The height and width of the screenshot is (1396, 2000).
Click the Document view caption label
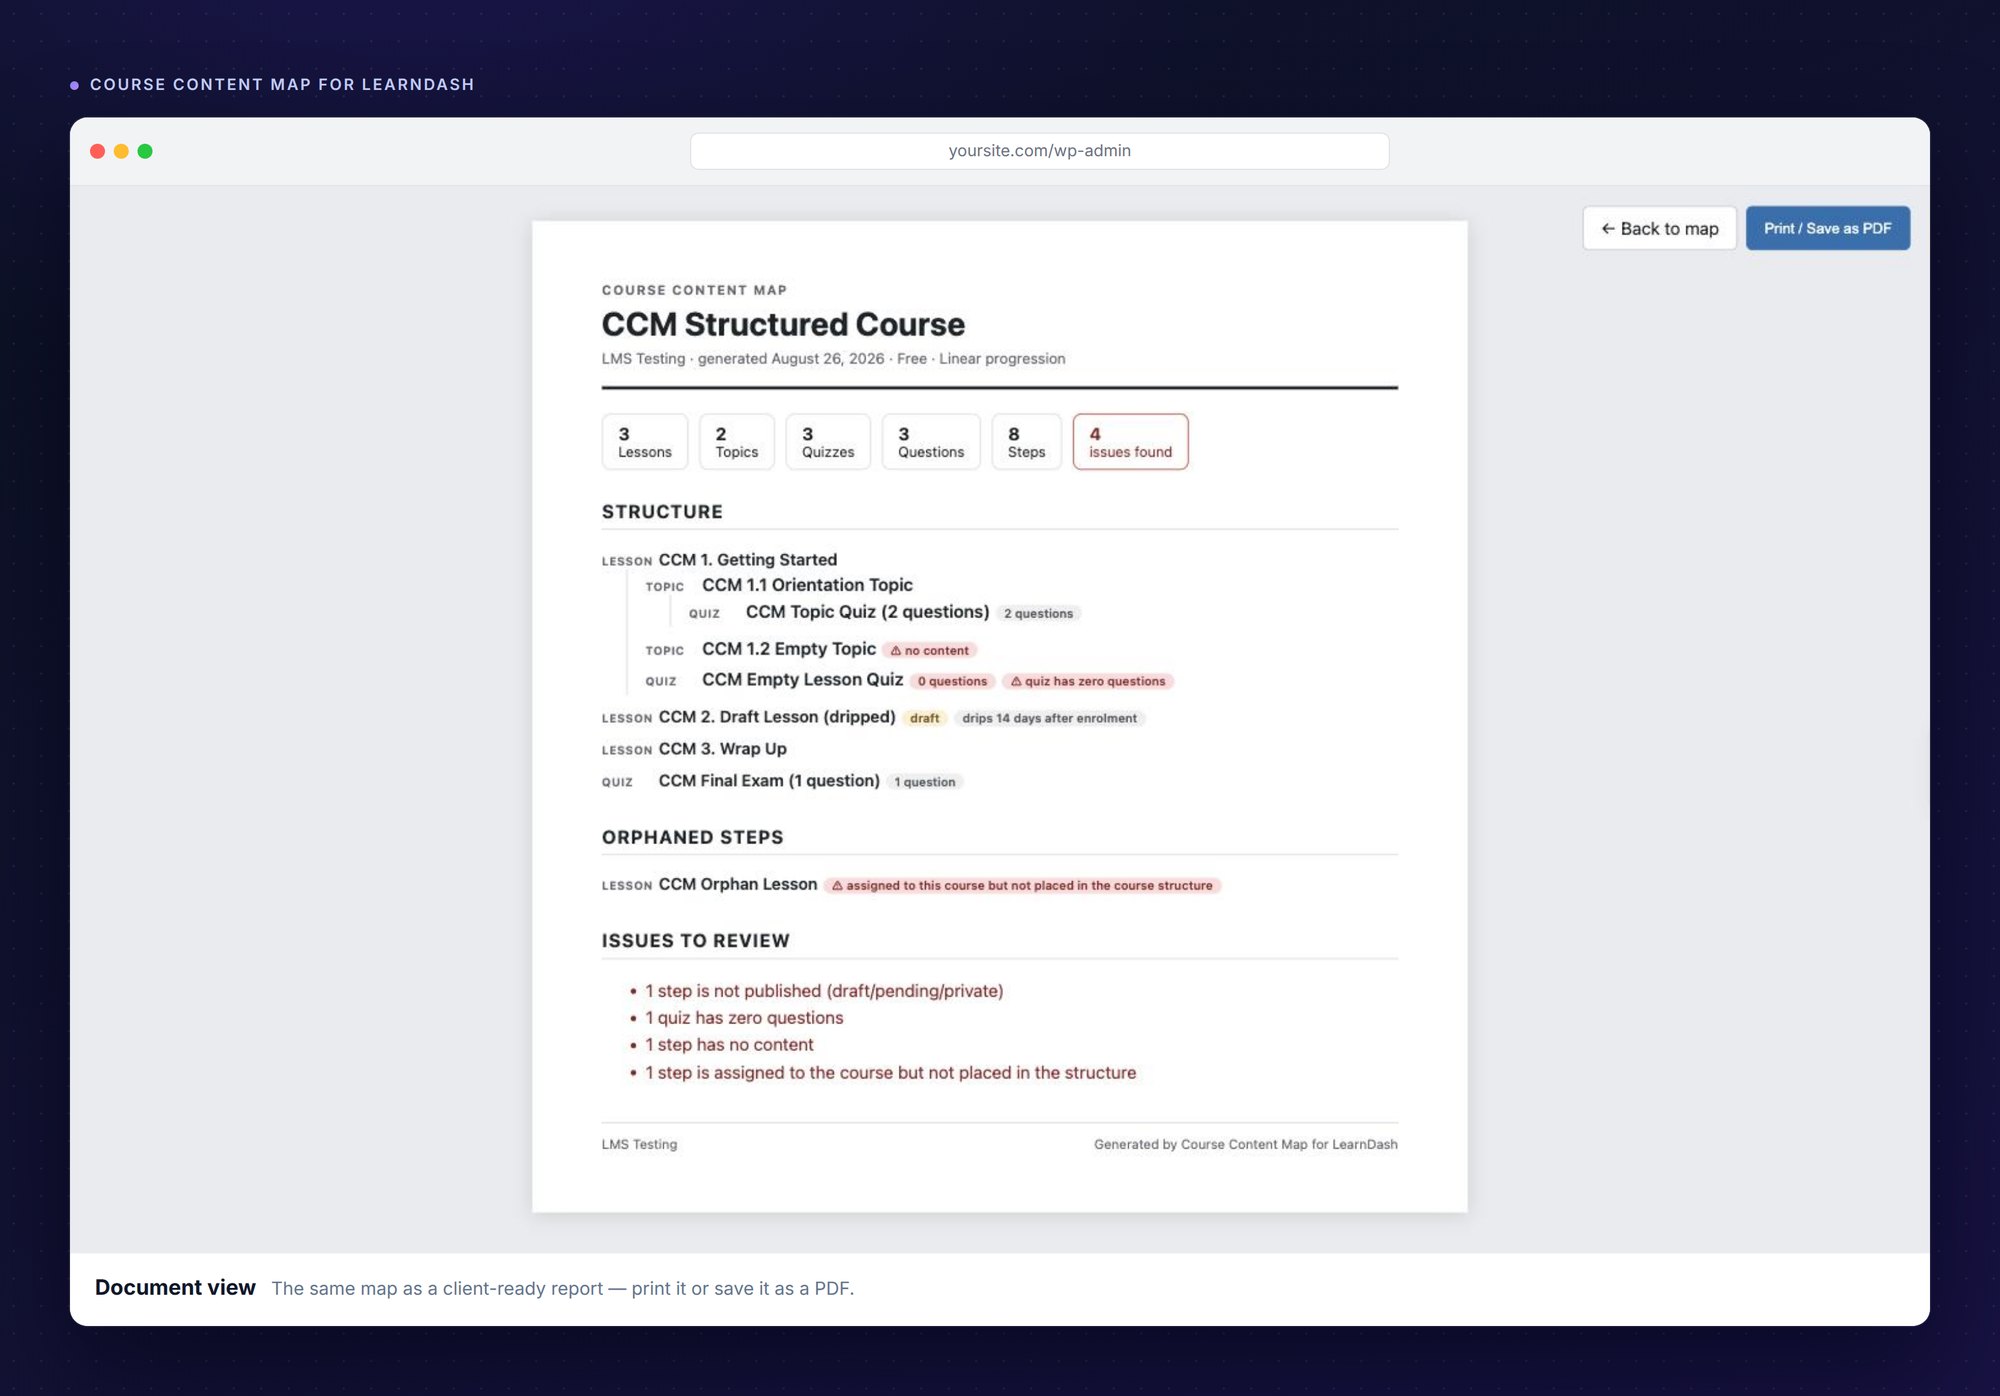pyautogui.click(x=175, y=1288)
